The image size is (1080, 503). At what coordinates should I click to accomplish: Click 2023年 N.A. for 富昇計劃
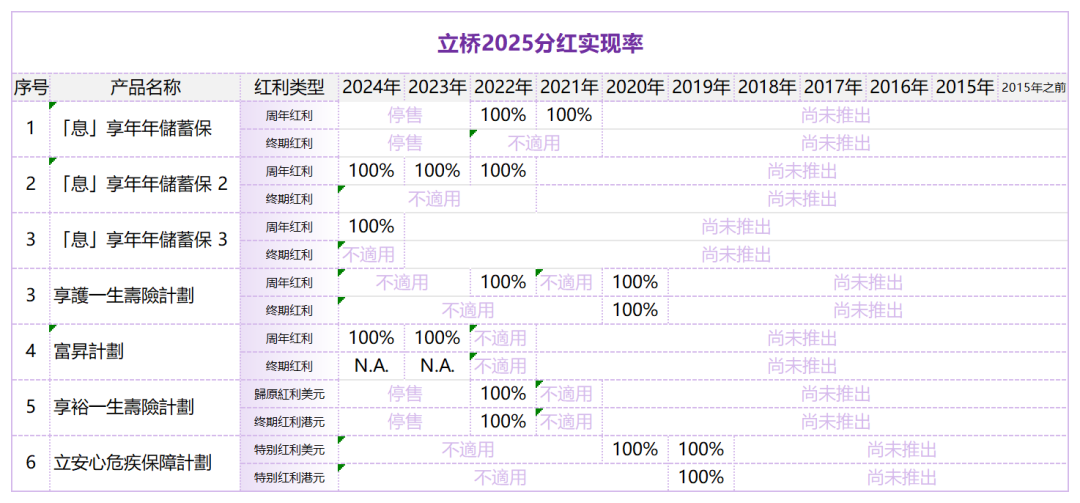(x=437, y=366)
